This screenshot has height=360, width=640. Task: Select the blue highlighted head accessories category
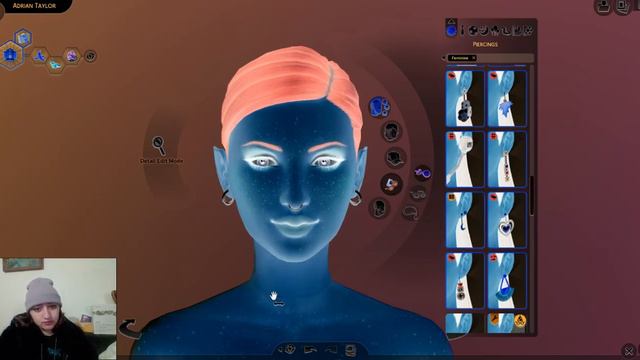(x=380, y=107)
